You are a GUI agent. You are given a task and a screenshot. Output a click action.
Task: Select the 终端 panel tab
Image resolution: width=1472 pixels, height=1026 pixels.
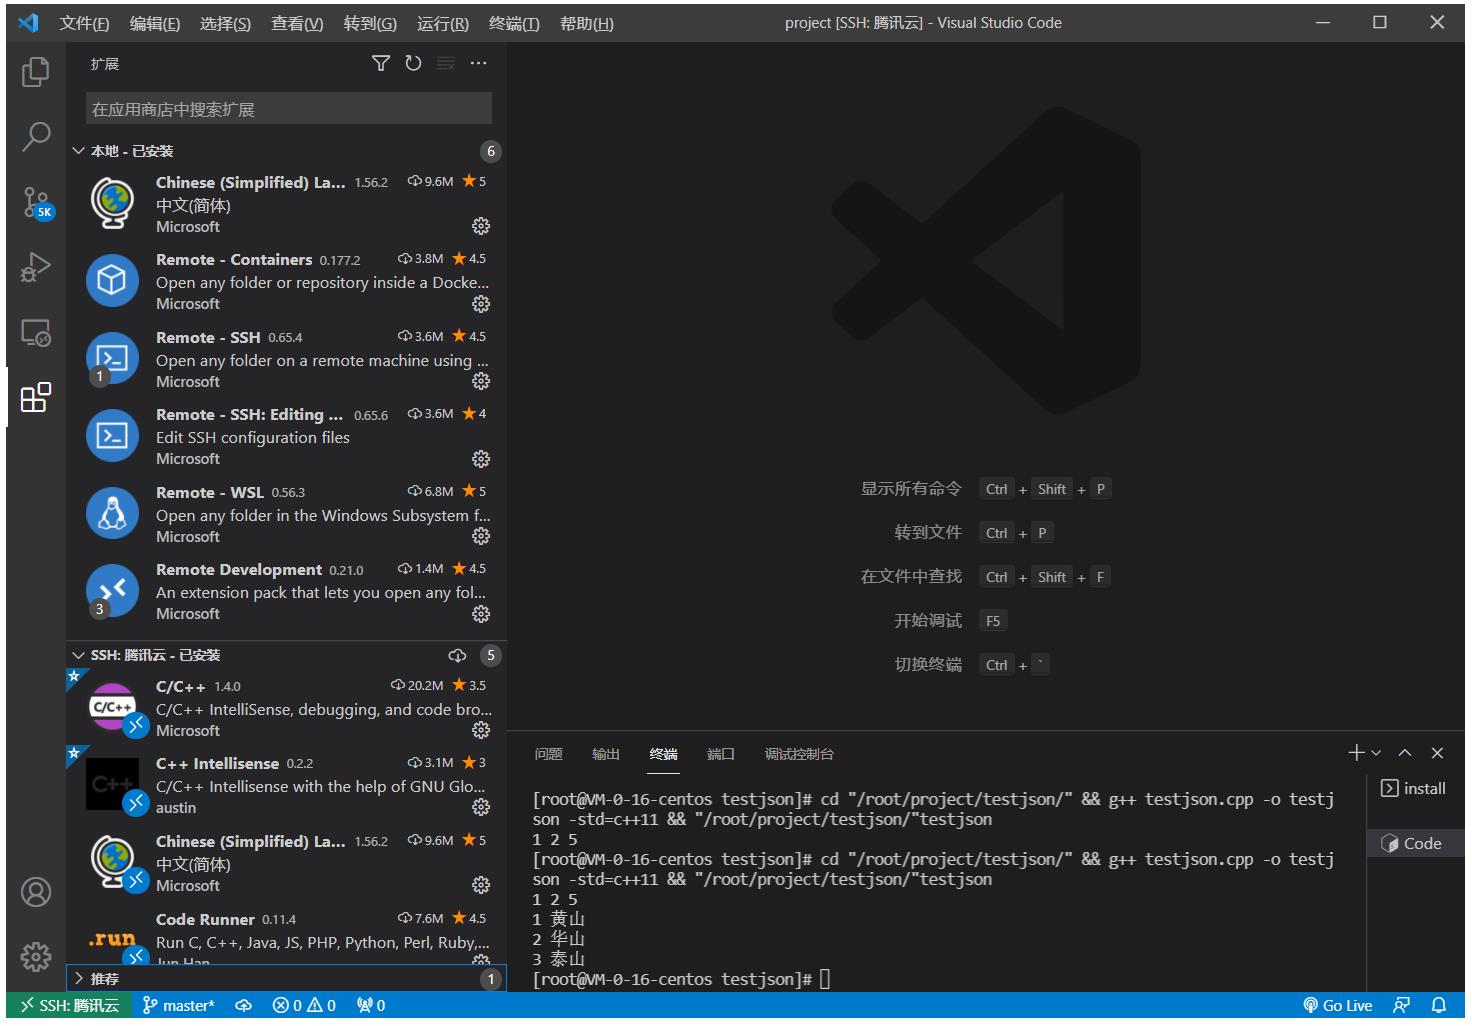pyautogui.click(x=663, y=754)
